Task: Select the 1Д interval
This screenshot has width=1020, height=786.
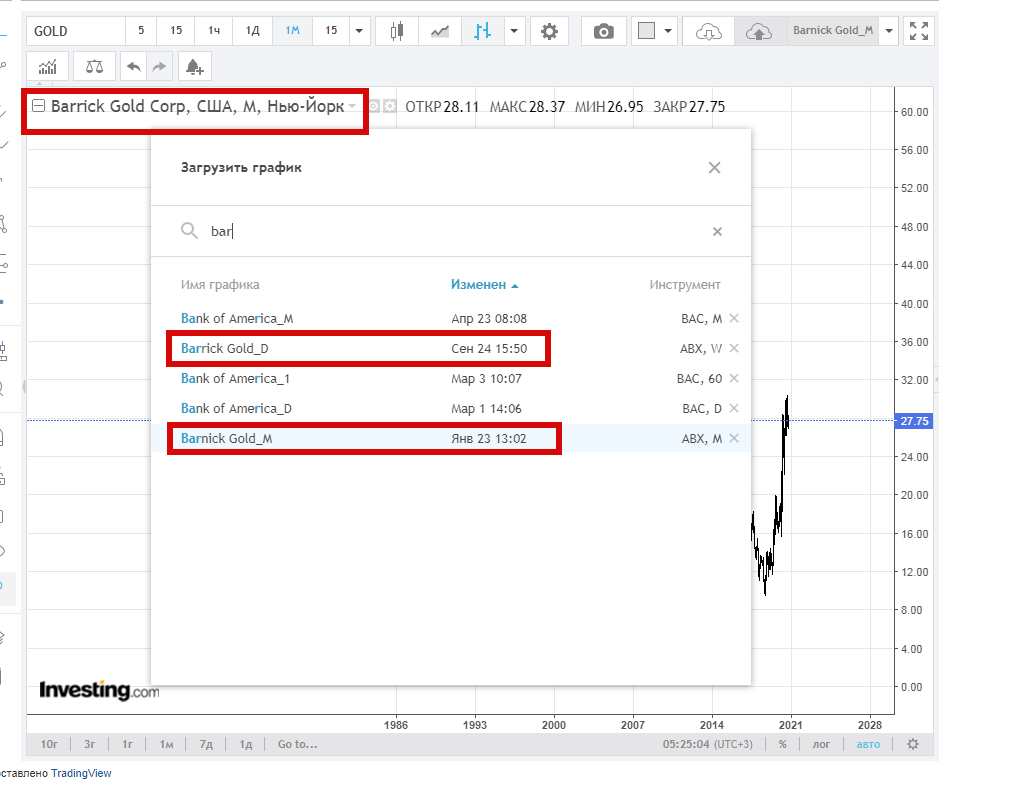Action: 252,31
